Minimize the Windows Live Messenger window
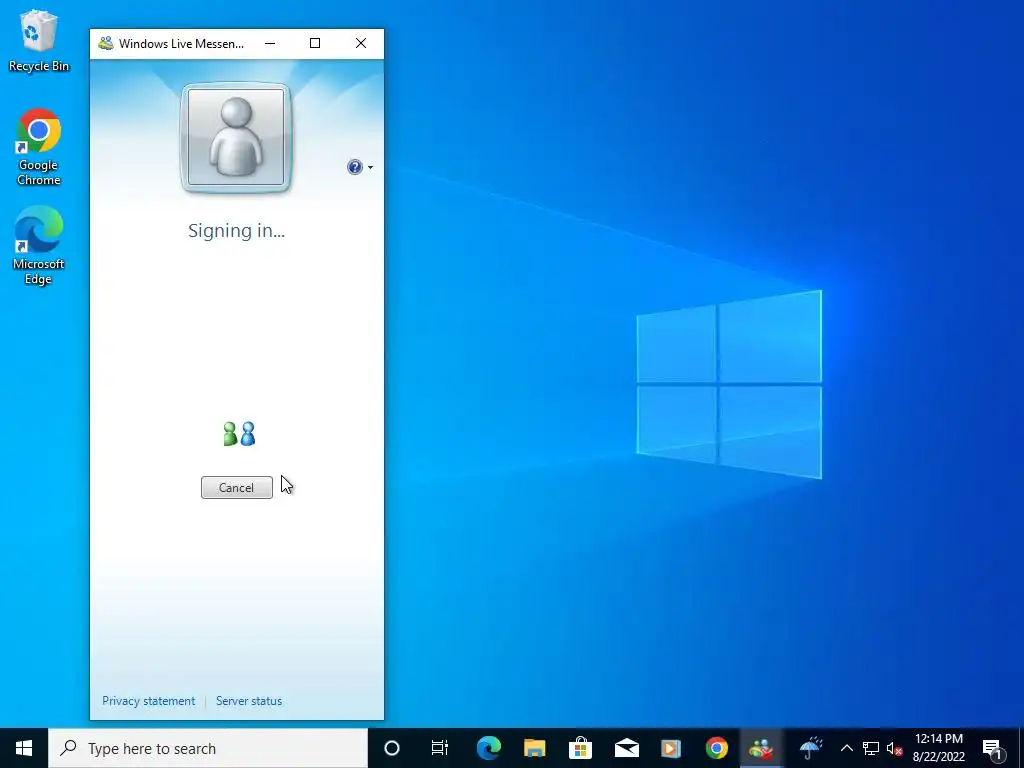The width and height of the screenshot is (1024, 768). pos(270,43)
